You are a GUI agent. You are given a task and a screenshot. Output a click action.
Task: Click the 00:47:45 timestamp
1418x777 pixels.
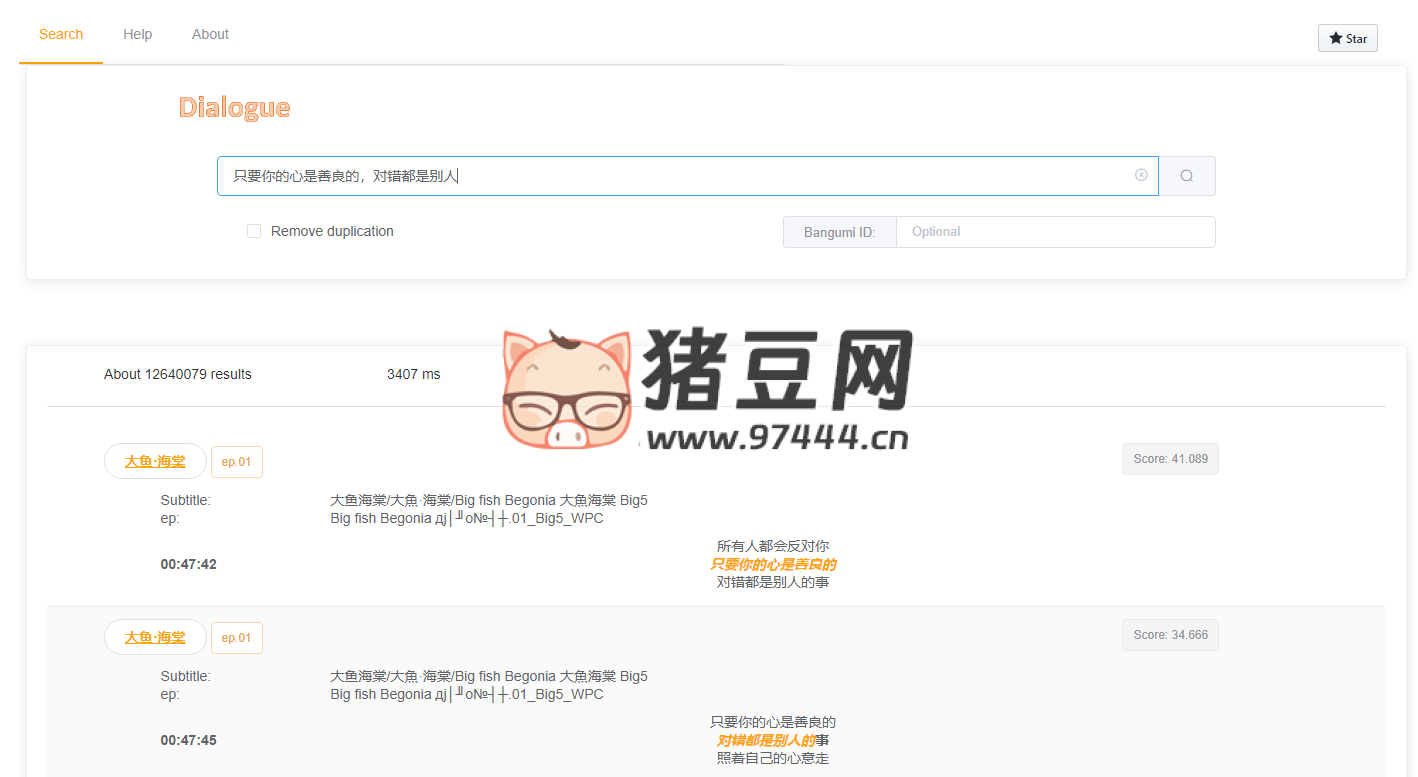[x=188, y=740]
